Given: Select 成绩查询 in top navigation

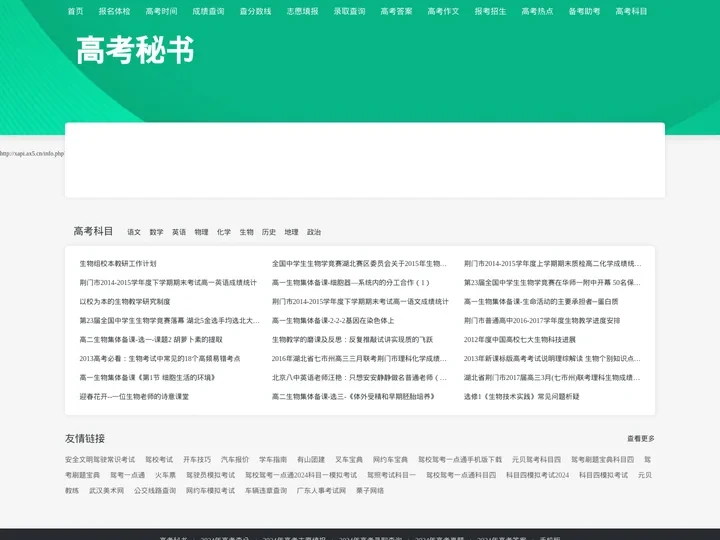Looking at the screenshot, I should pos(208,11).
